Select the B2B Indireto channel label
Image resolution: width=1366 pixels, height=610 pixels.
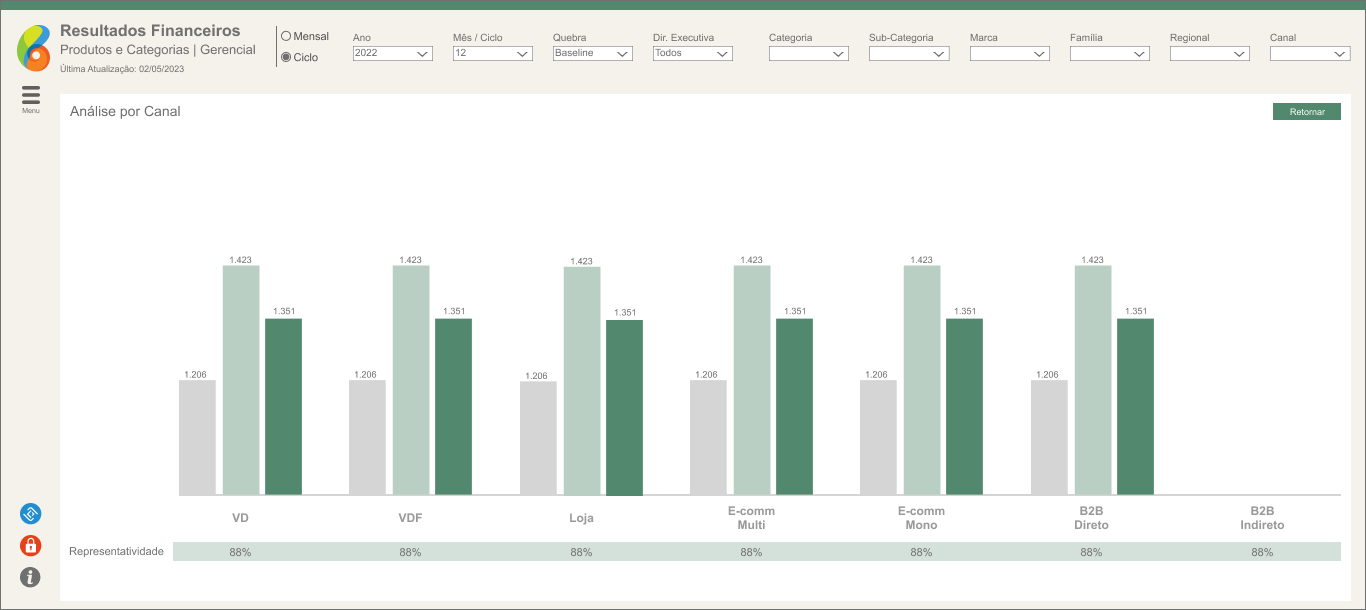[1262, 518]
